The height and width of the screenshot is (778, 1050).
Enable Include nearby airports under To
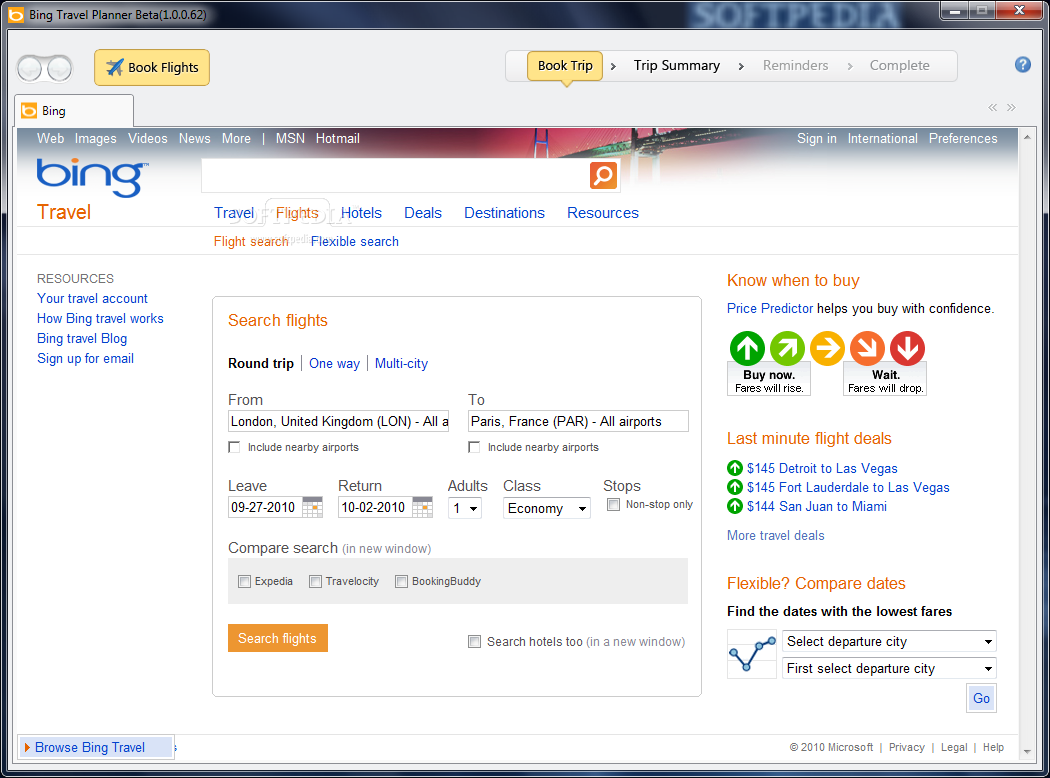pos(474,447)
